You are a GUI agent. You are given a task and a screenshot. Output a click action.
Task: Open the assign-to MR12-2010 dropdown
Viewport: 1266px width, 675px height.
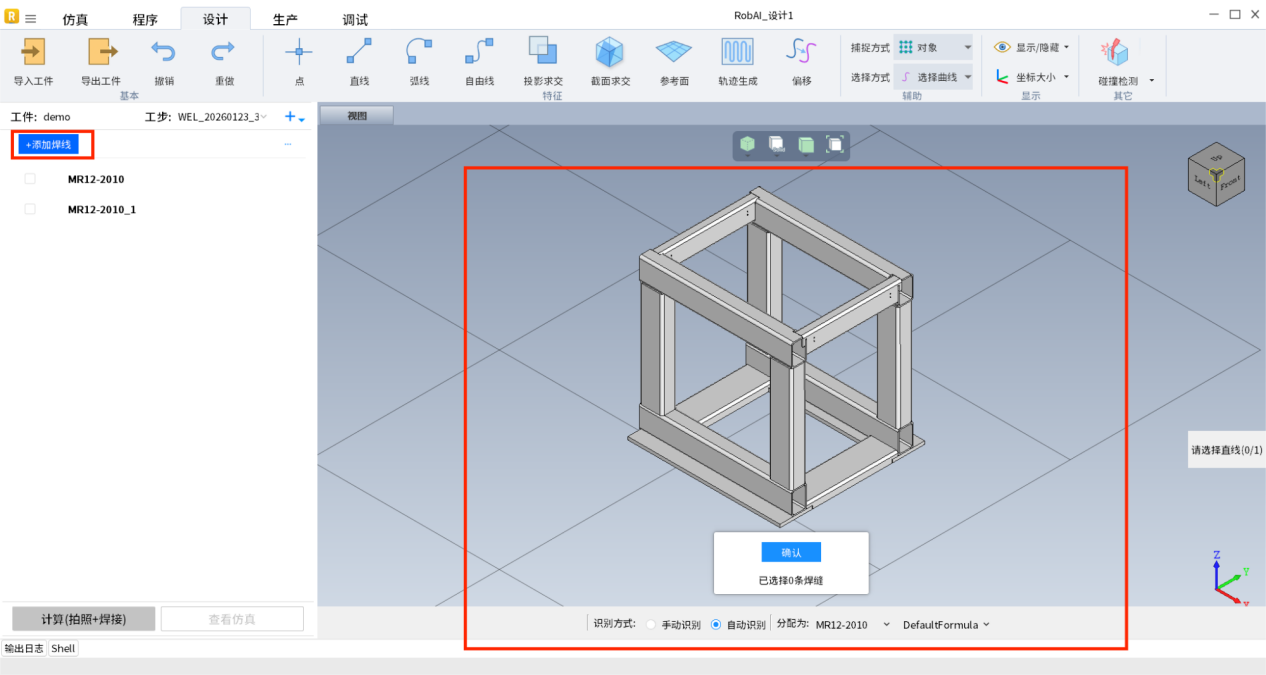point(852,625)
